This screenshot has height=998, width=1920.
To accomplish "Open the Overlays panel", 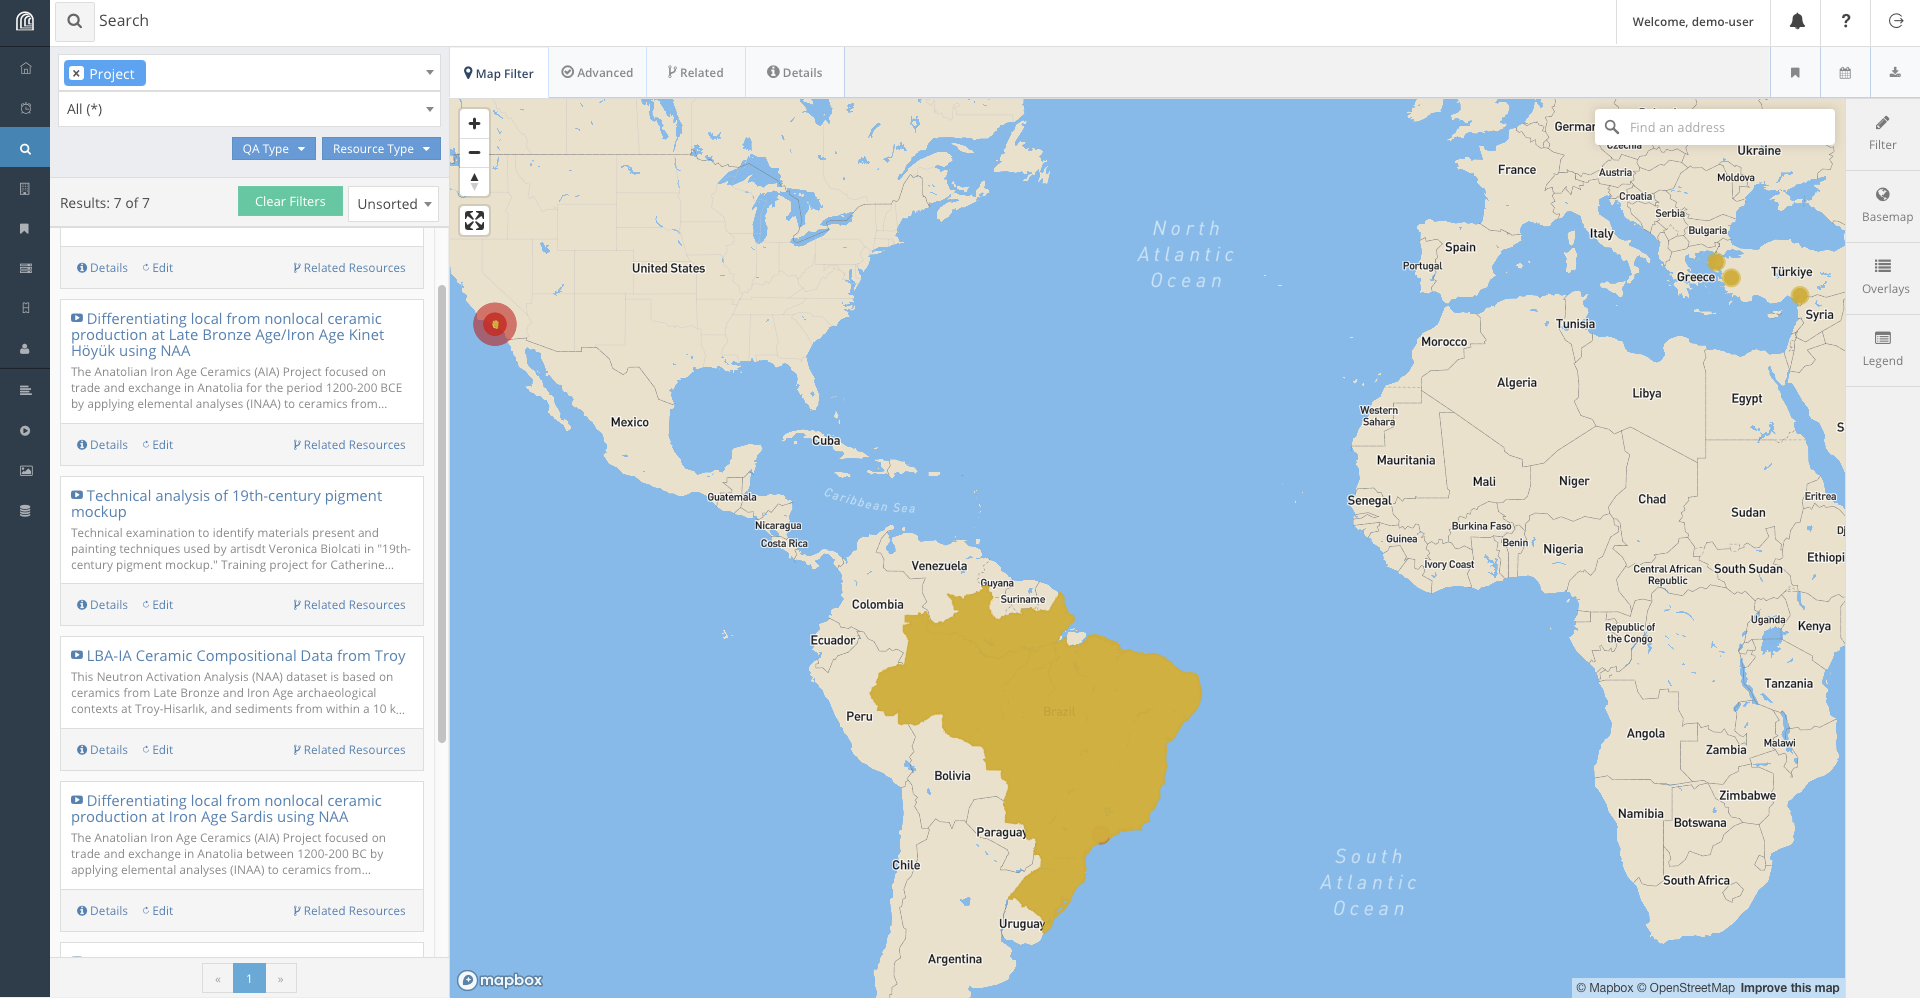I will coord(1884,276).
